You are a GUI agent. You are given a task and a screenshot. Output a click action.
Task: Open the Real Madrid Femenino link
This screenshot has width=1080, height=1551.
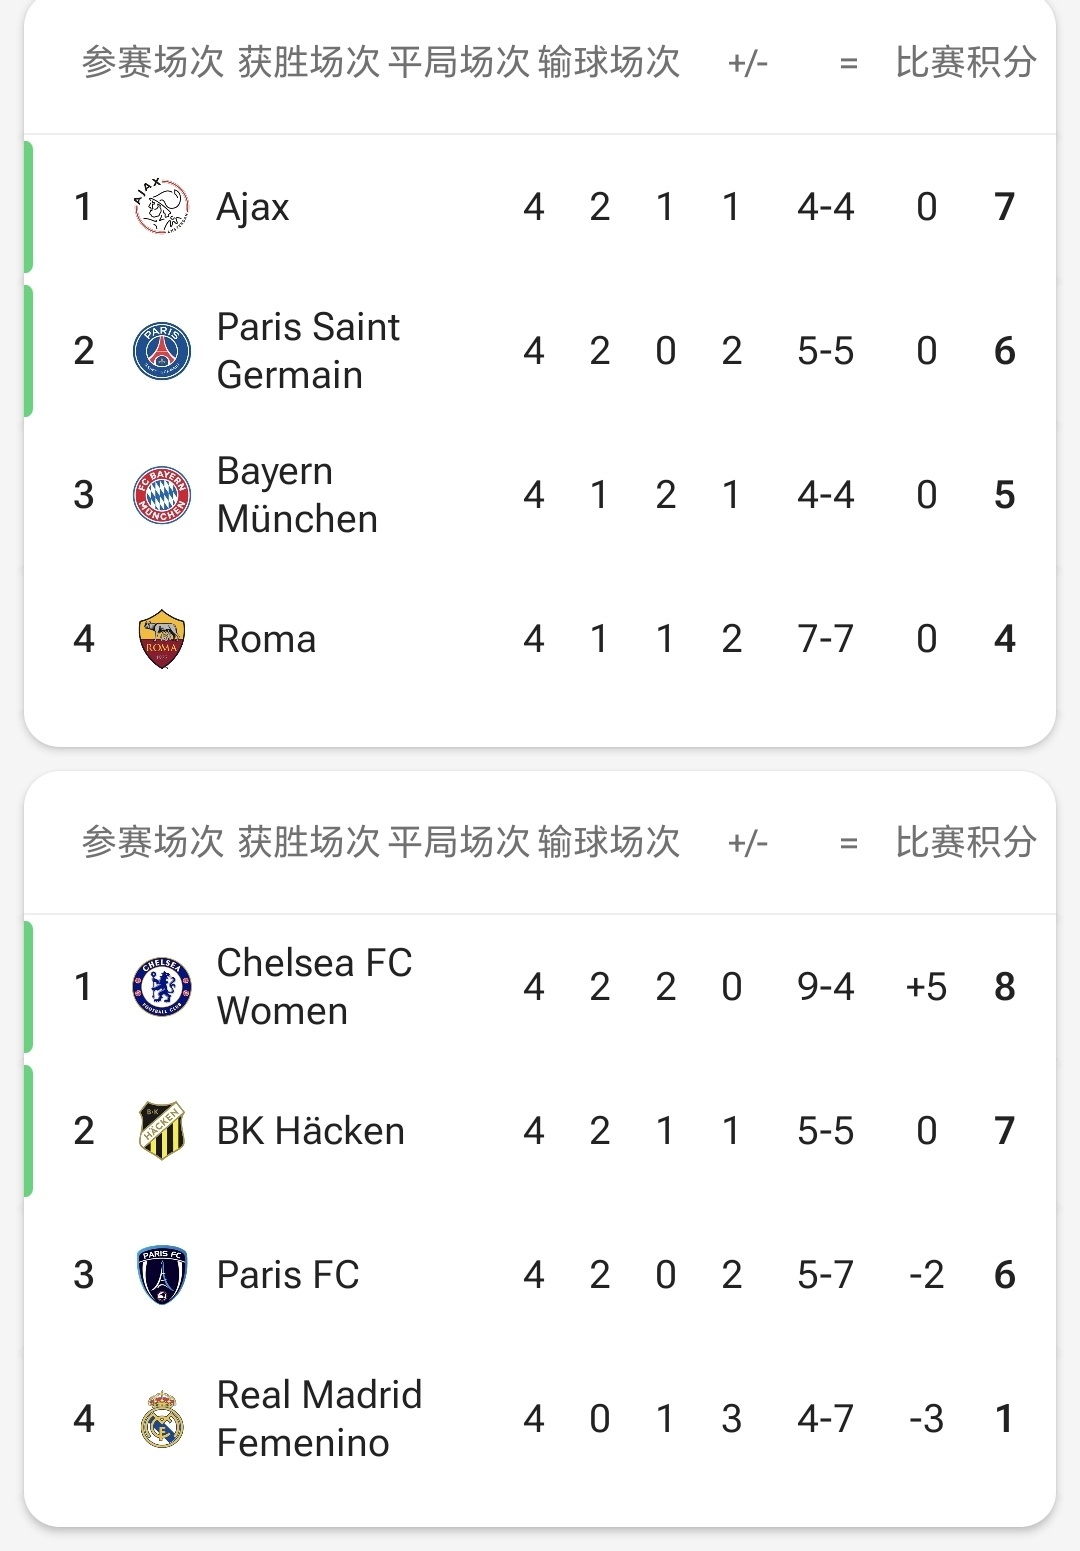point(319,1419)
